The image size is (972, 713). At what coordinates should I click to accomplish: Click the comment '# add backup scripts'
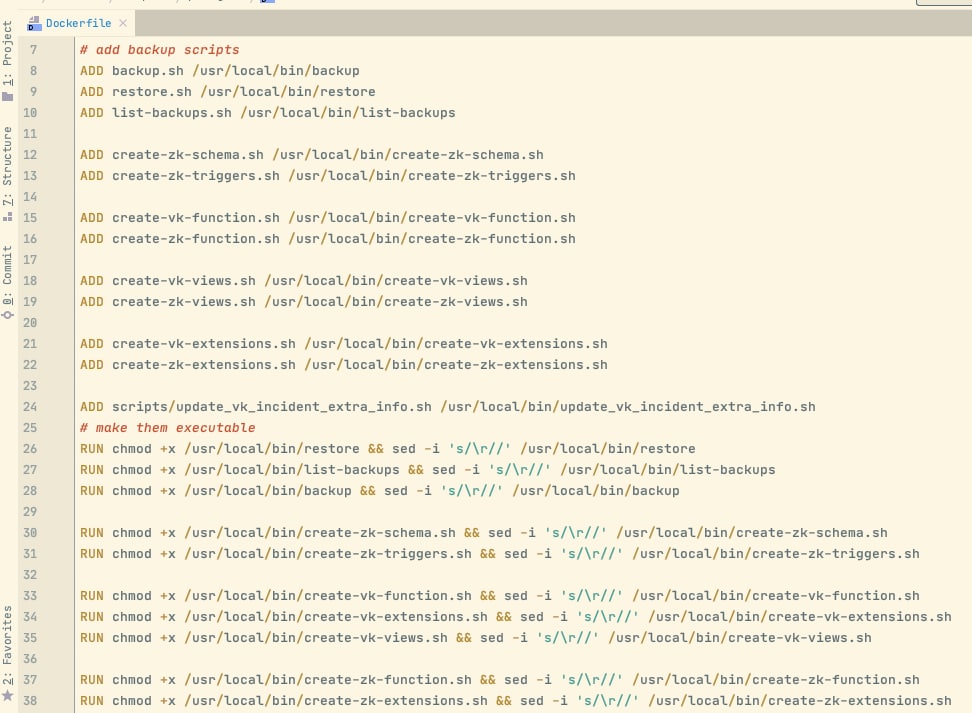tap(159, 50)
